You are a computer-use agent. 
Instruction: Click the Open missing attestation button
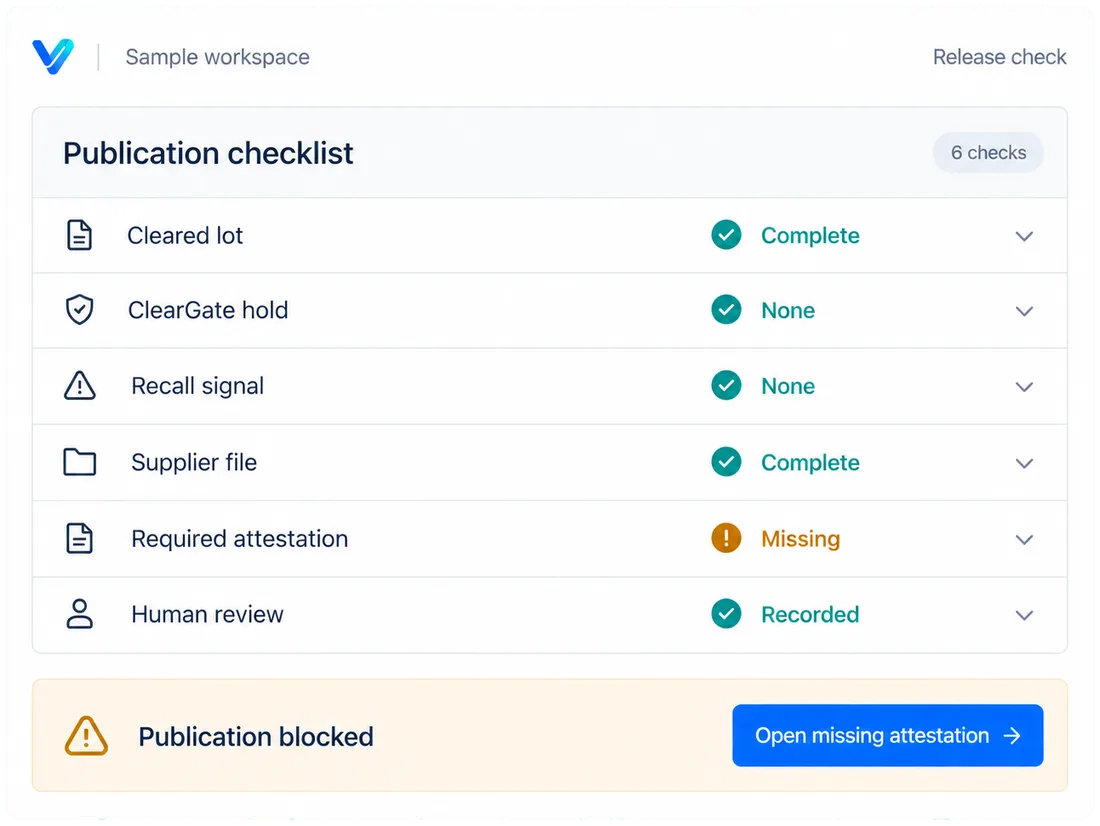tap(887, 735)
